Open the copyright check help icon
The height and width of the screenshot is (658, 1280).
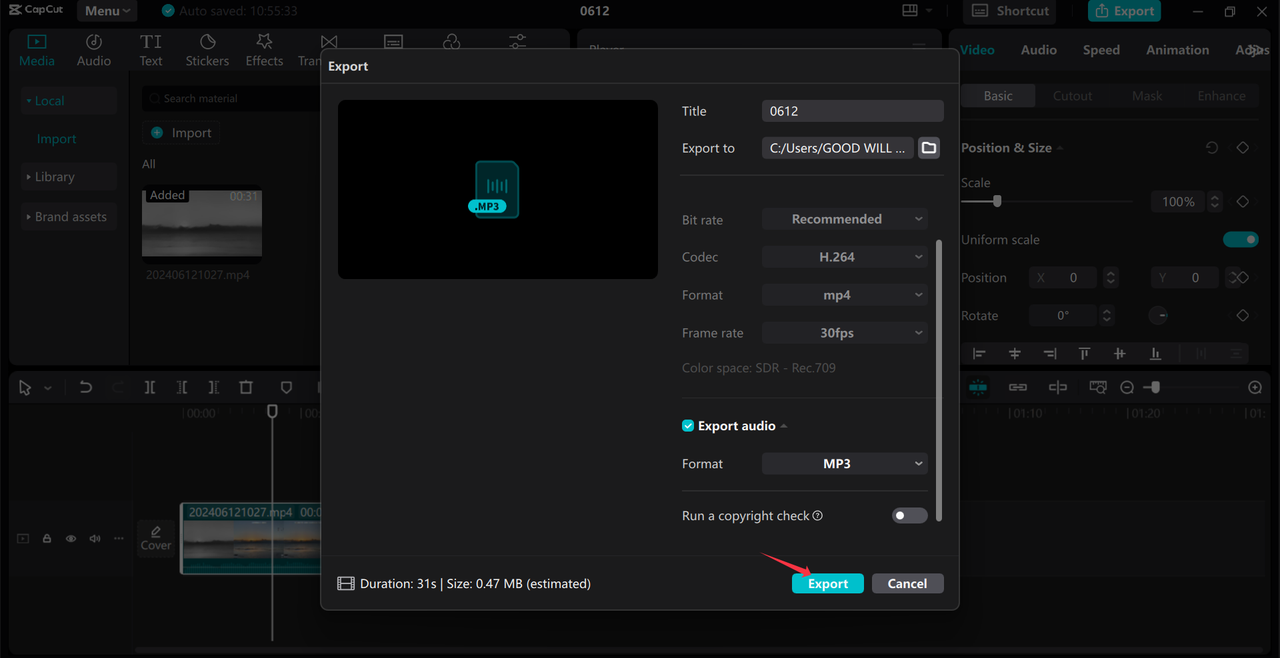[x=818, y=516]
